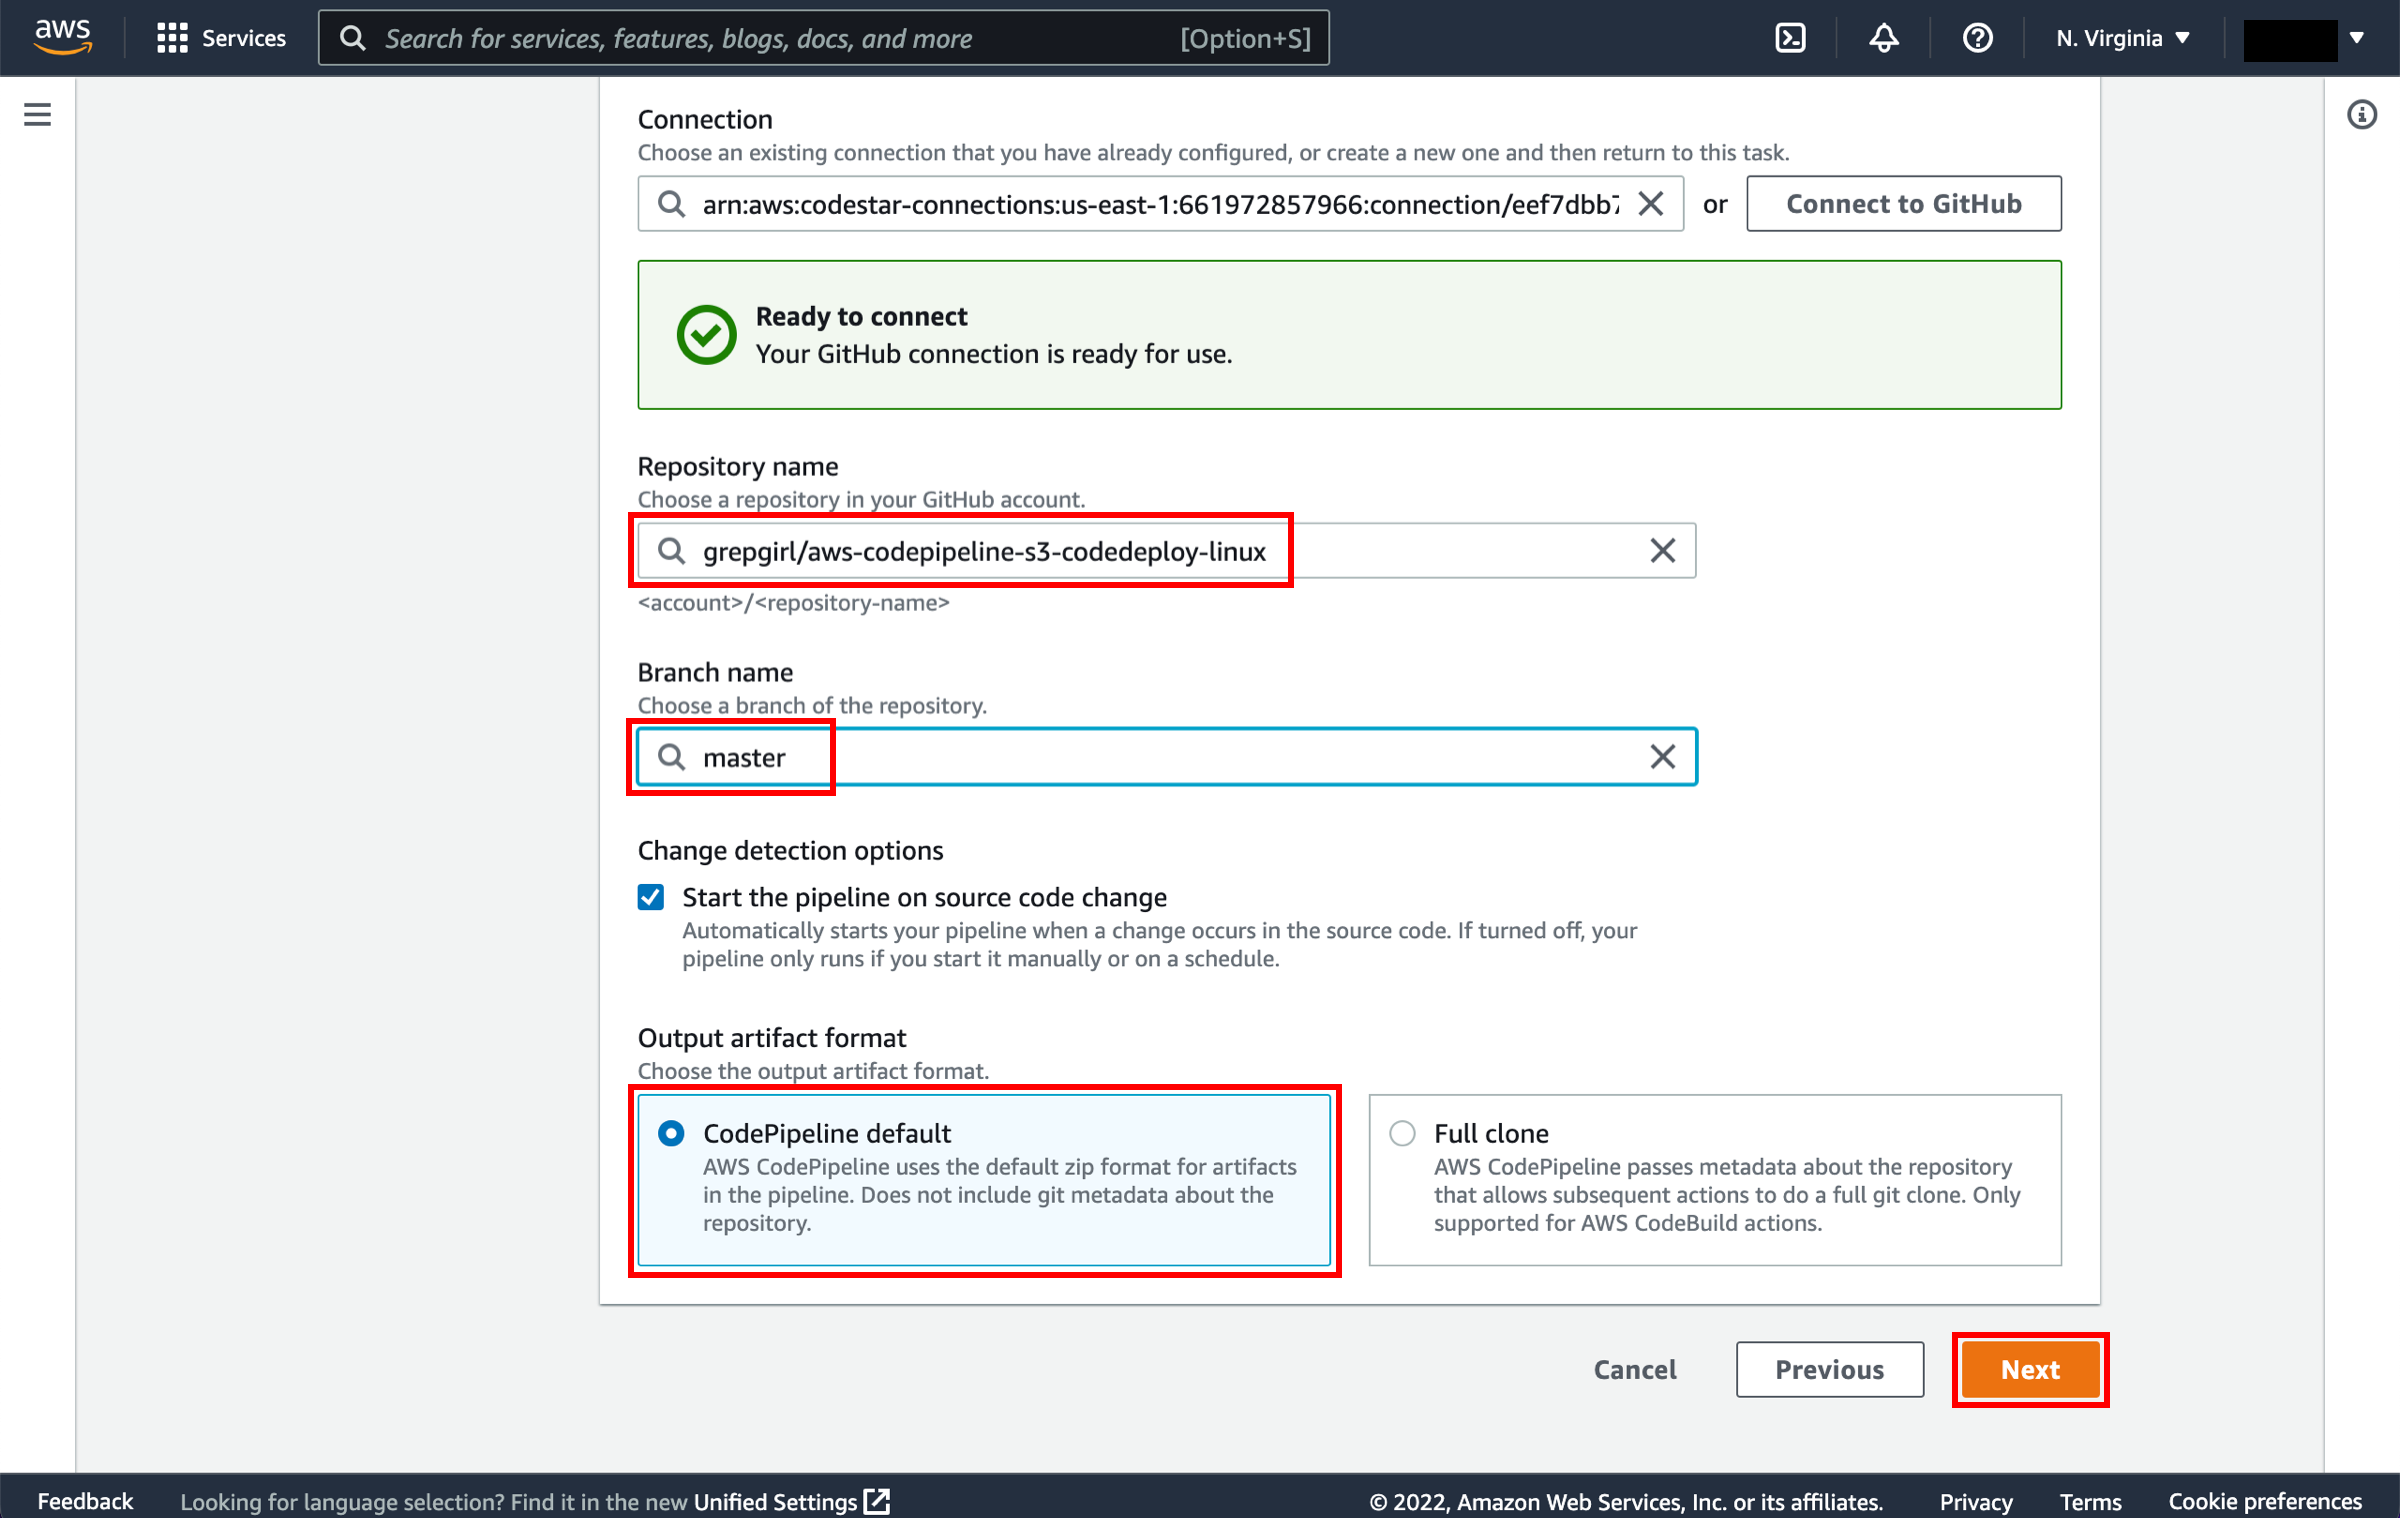Click the Unified Settings external link icon
The height and width of the screenshot is (1518, 2400).
click(876, 1501)
